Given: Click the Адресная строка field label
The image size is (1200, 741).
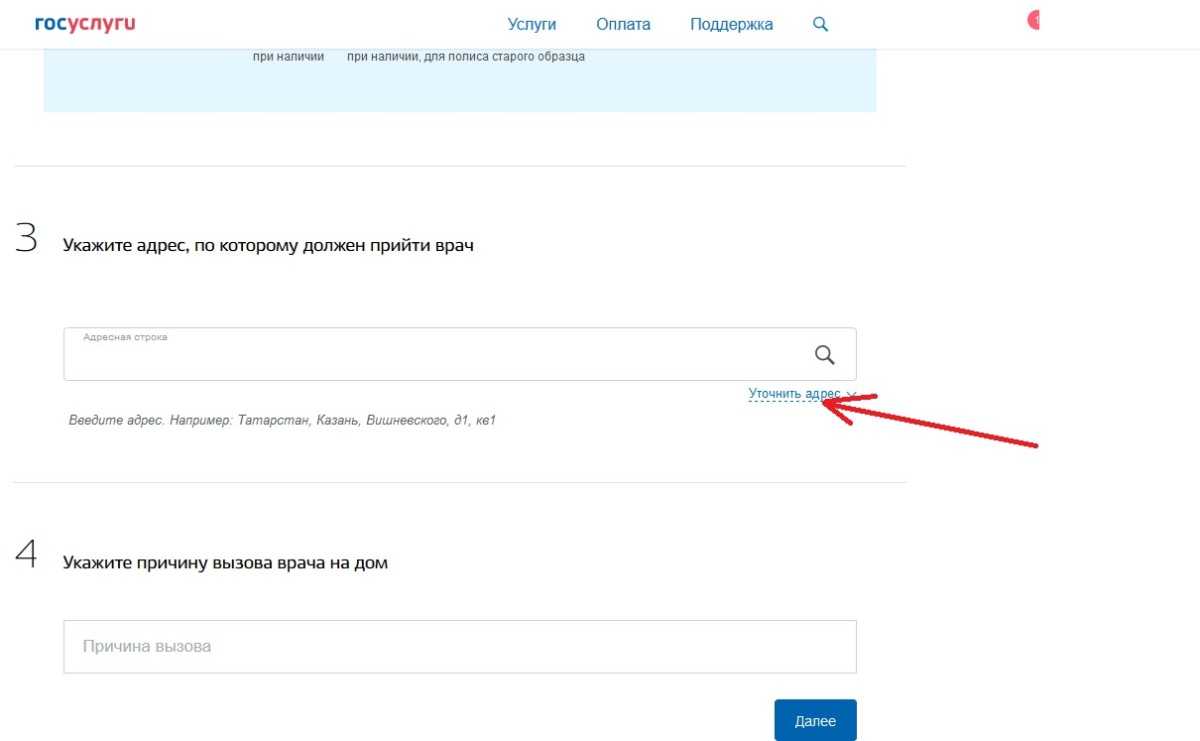Looking at the screenshot, I should tap(125, 338).
